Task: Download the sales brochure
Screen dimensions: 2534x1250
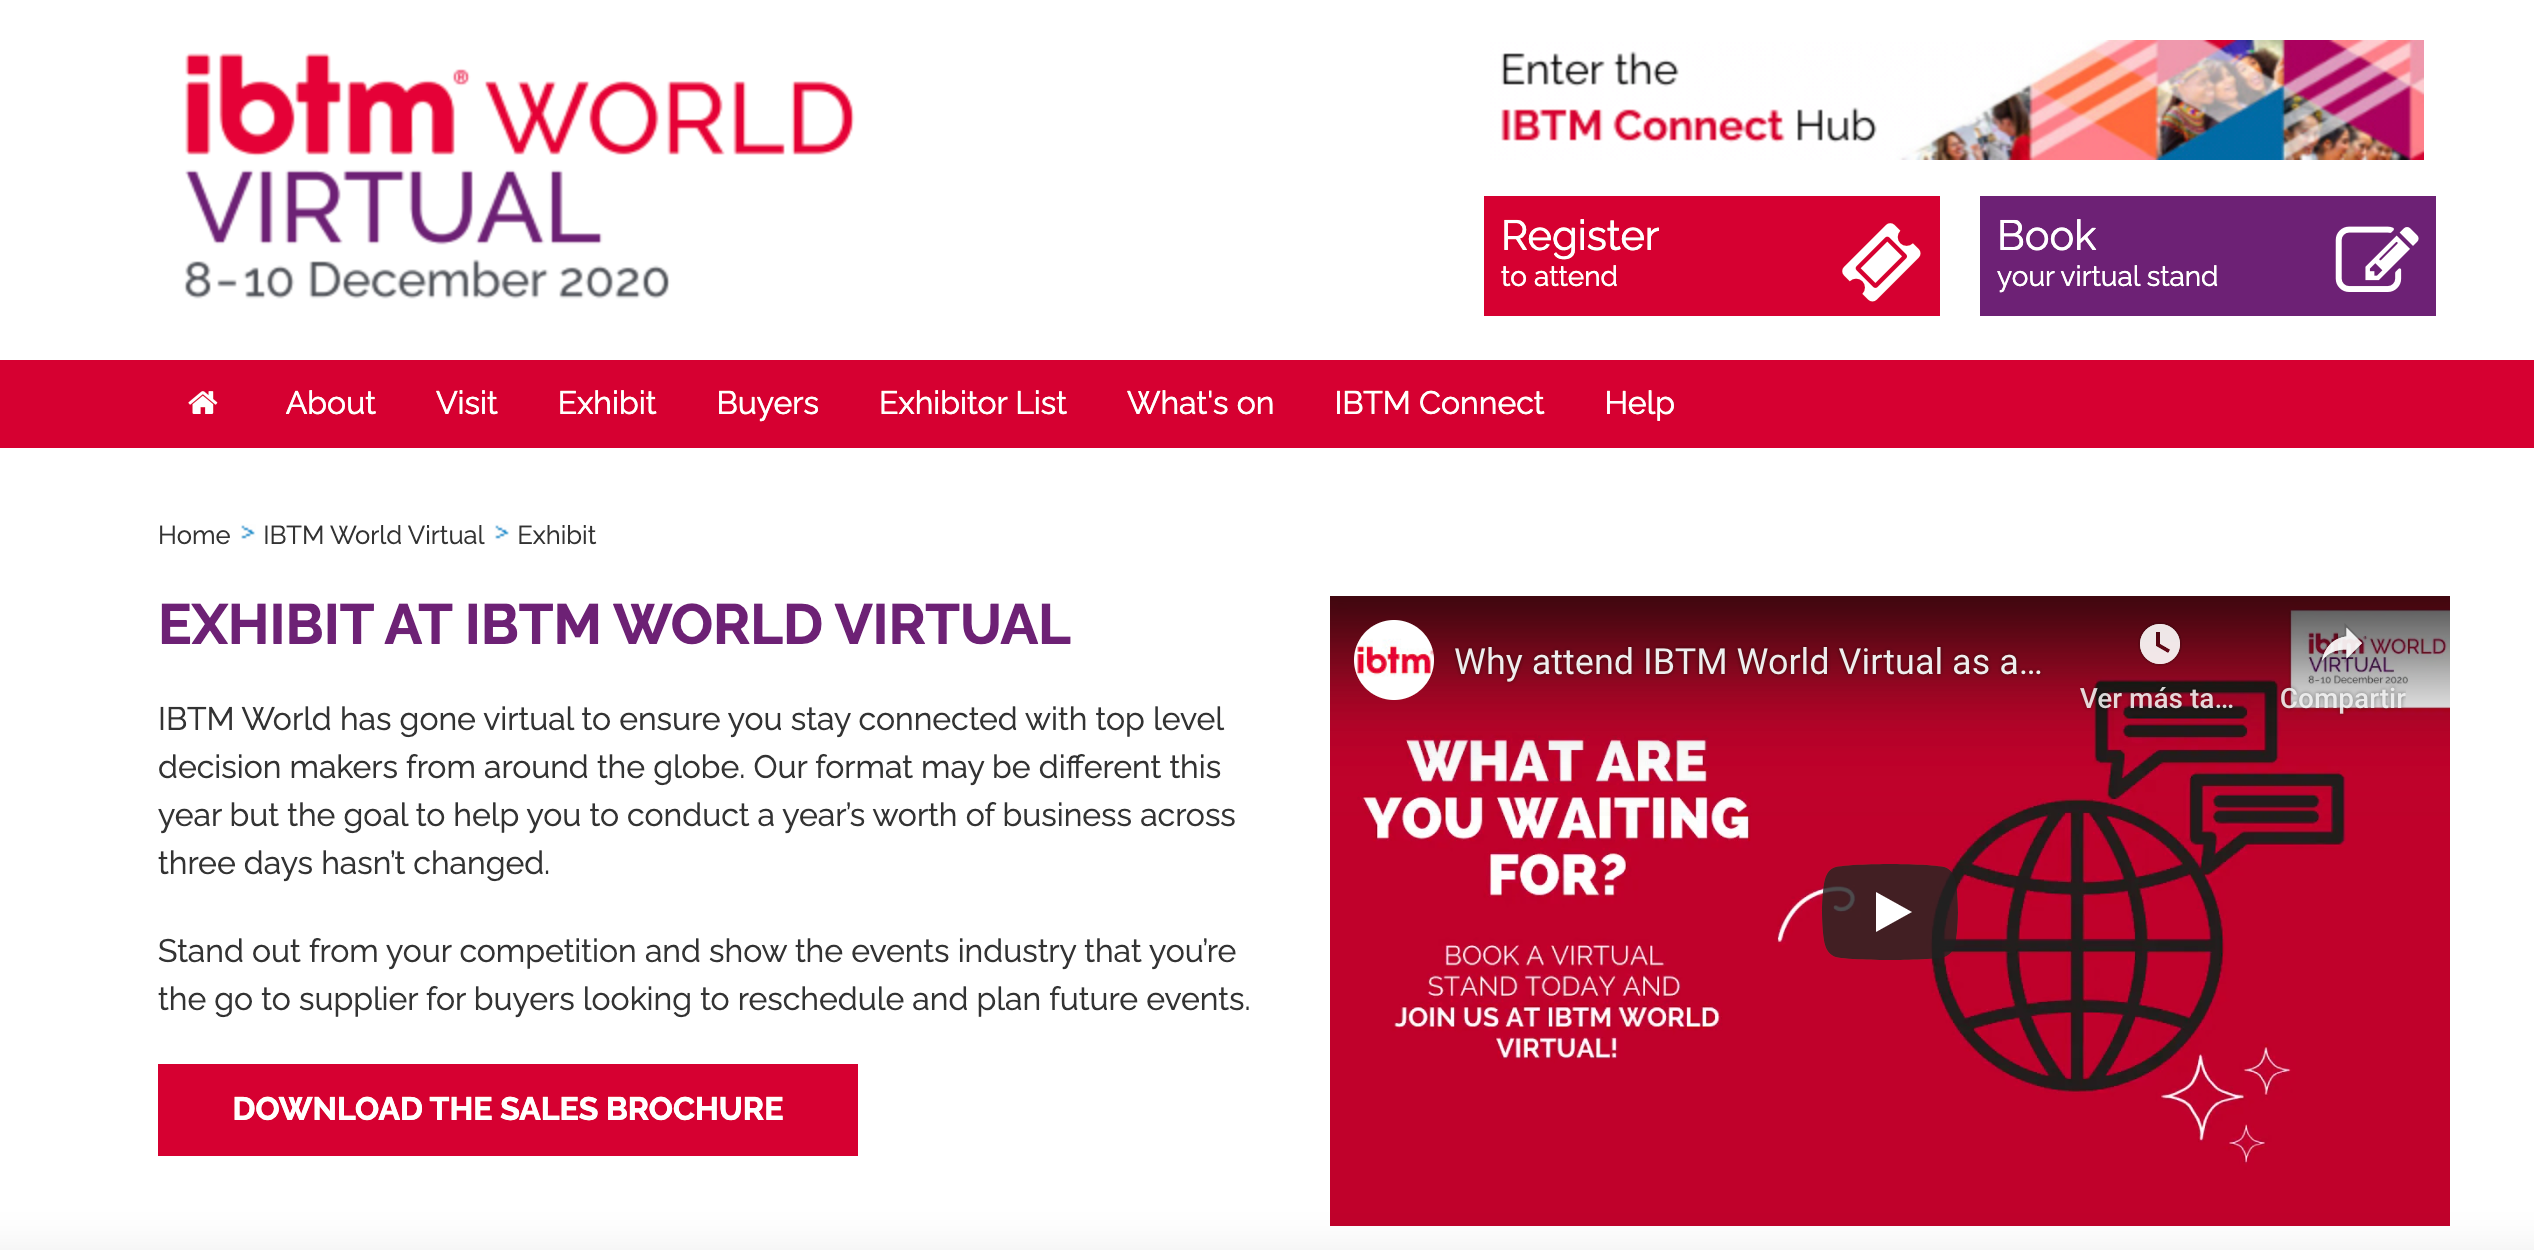Action: 508,1110
